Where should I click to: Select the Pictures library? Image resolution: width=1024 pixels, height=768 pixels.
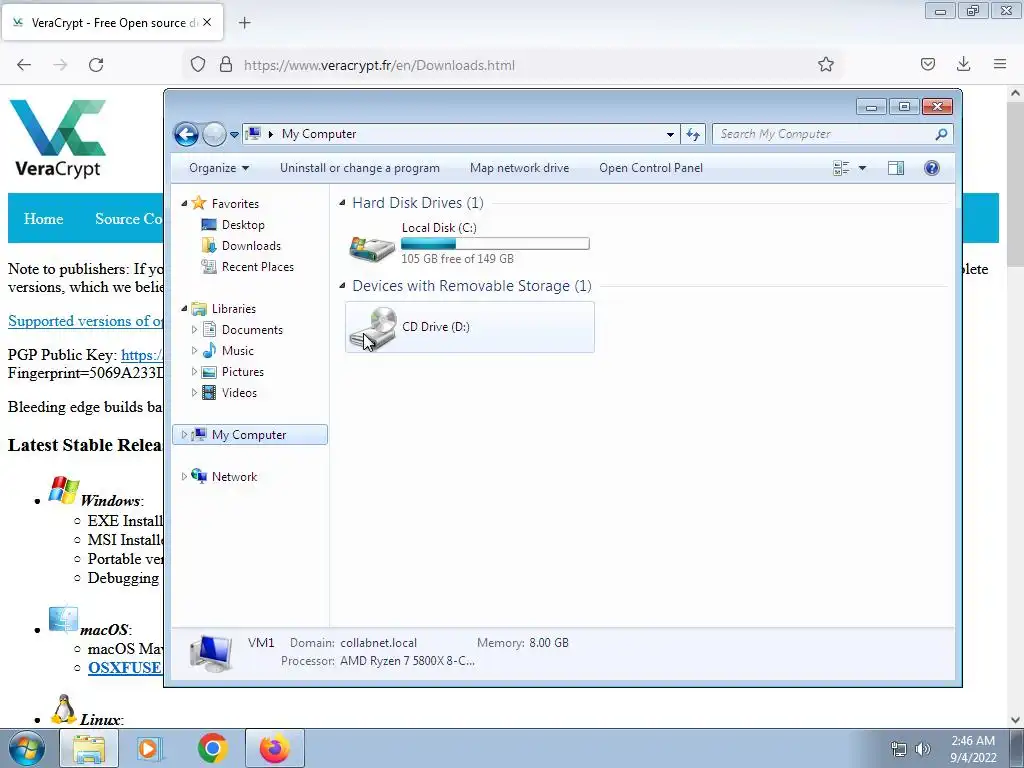(243, 372)
